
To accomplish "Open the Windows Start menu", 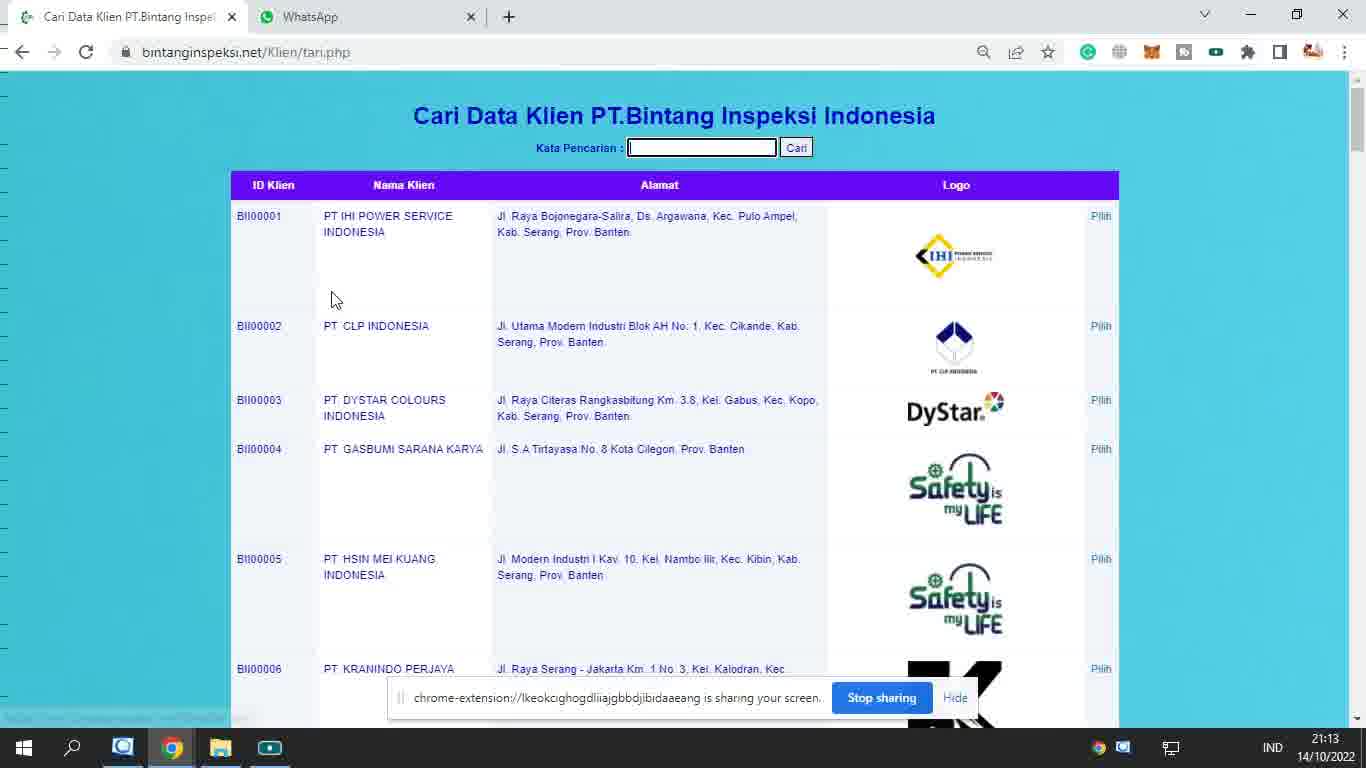I will click(24, 747).
